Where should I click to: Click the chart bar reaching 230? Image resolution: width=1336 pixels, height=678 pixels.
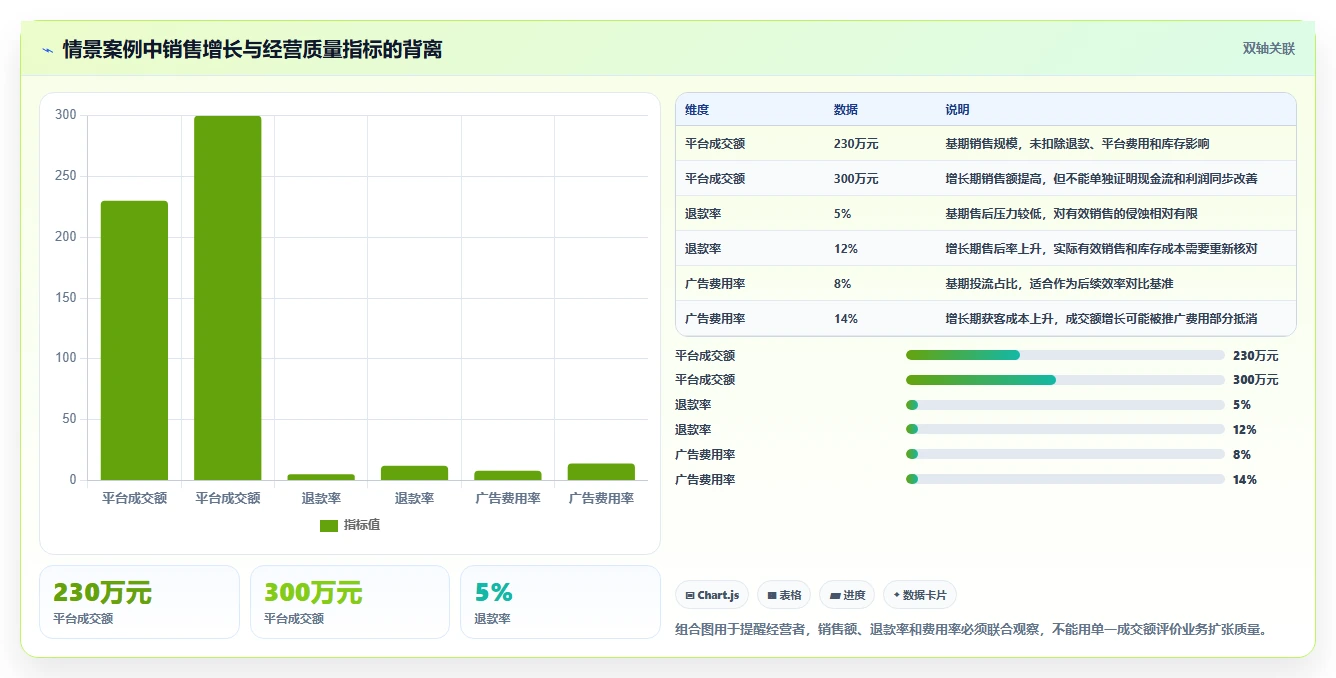(x=134, y=341)
